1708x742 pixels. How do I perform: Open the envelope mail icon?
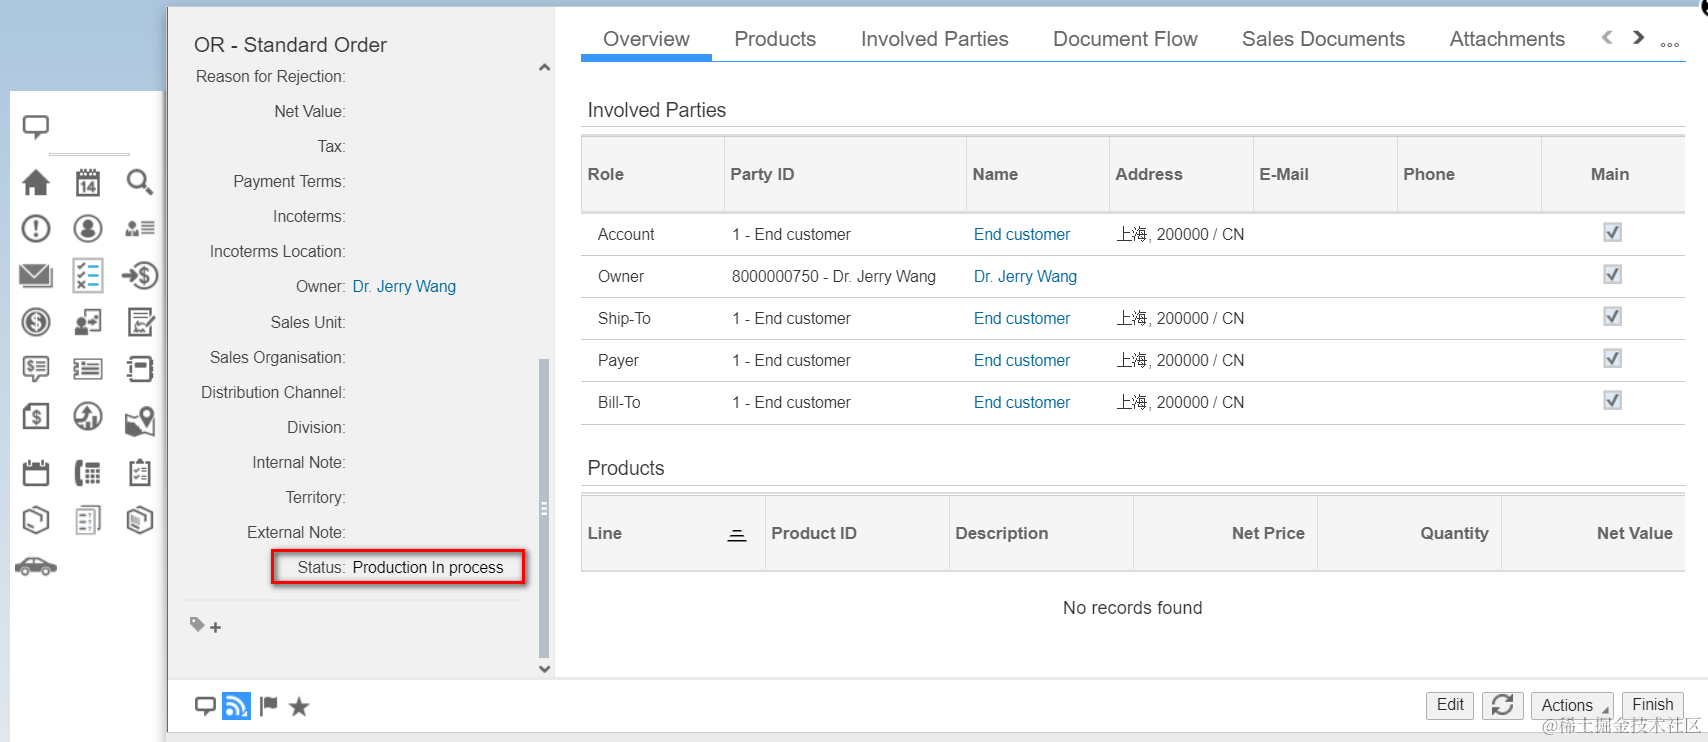point(36,275)
